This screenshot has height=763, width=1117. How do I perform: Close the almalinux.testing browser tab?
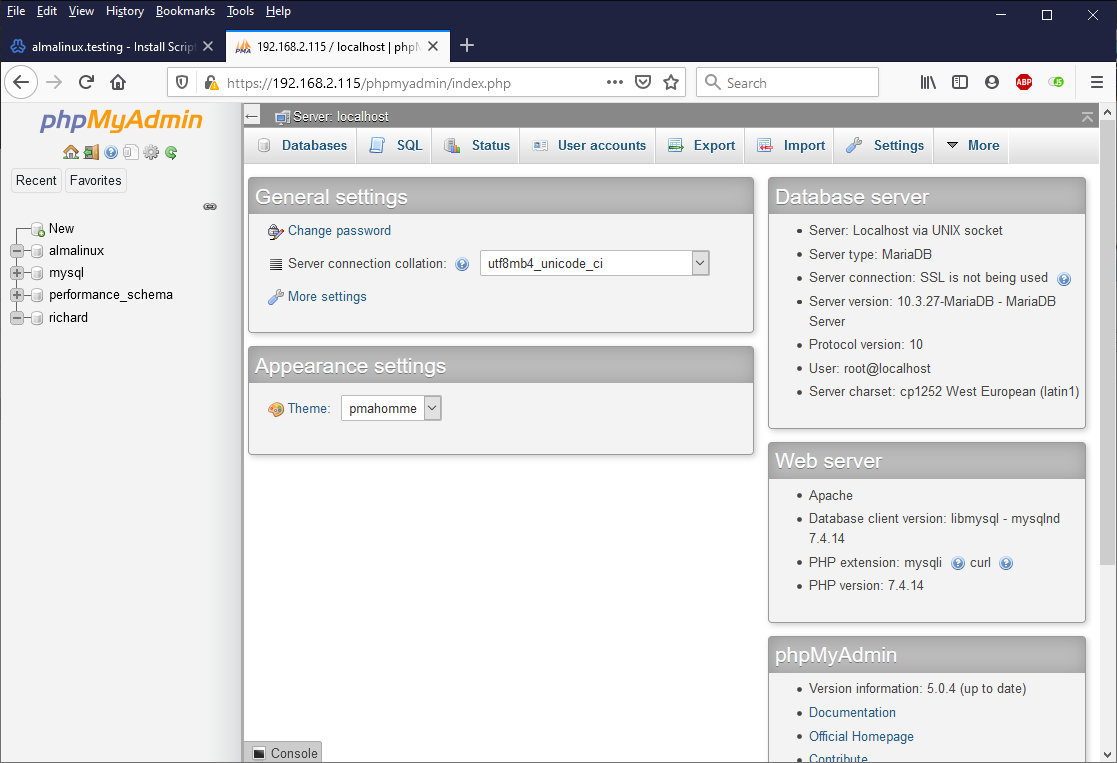click(208, 46)
